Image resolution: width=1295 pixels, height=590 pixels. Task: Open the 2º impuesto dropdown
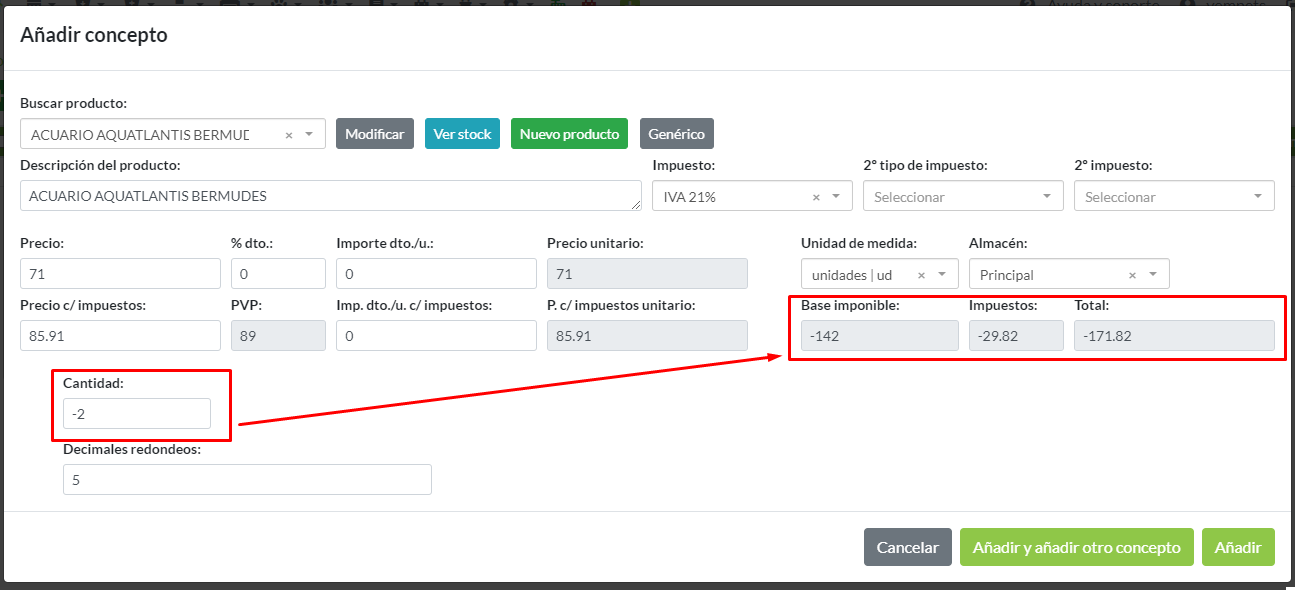coord(1173,197)
